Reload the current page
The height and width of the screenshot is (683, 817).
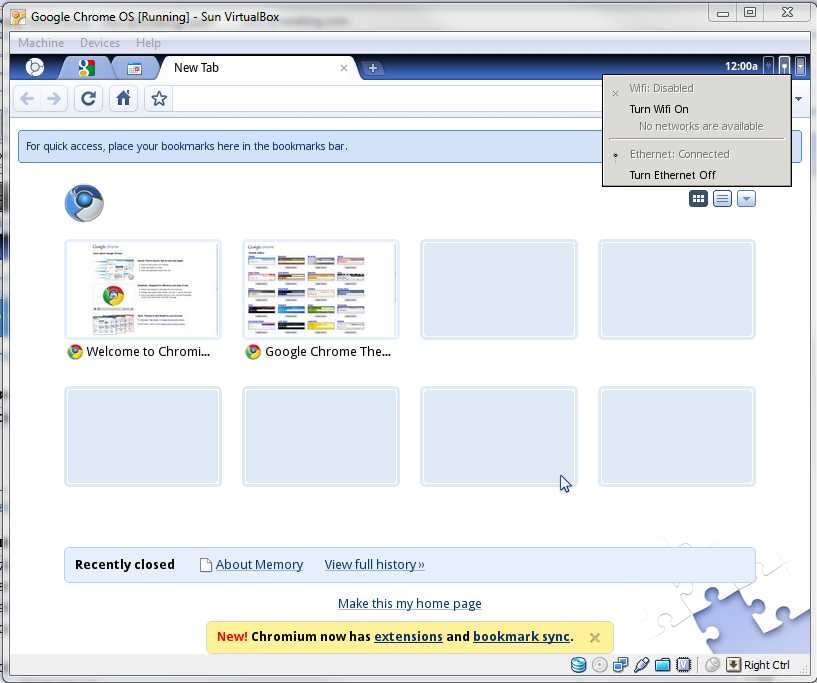[89, 98]
